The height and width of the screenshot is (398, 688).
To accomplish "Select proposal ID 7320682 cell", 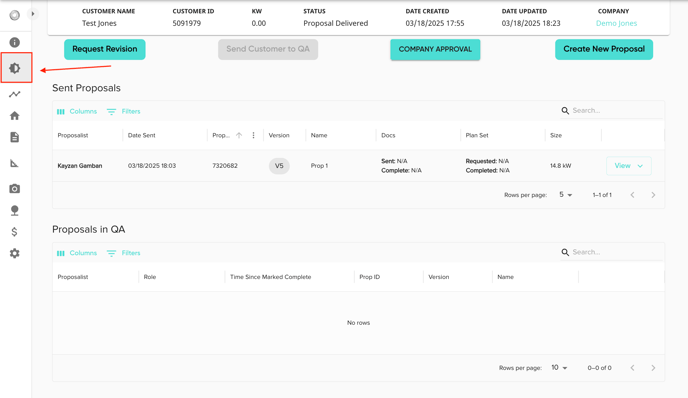I will tap(225, 166).
